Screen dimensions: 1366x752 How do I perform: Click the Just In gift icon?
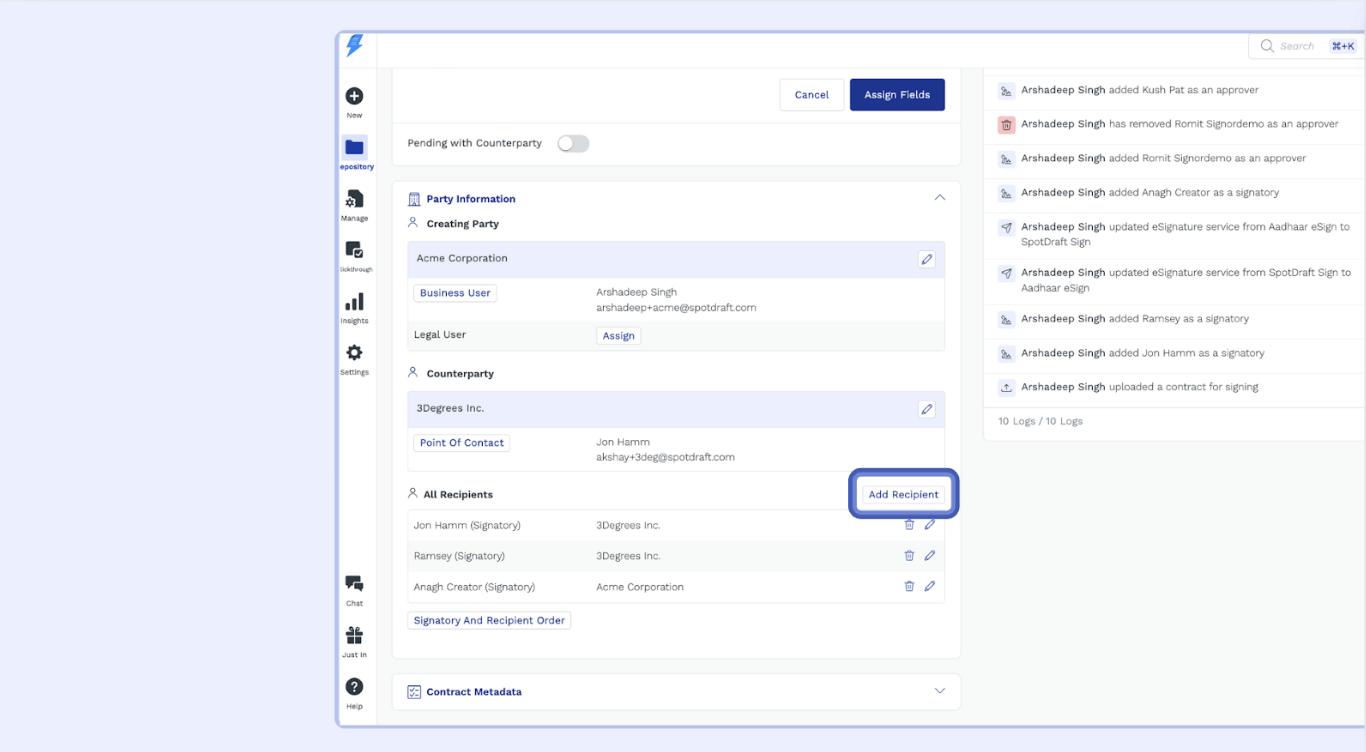354,636
